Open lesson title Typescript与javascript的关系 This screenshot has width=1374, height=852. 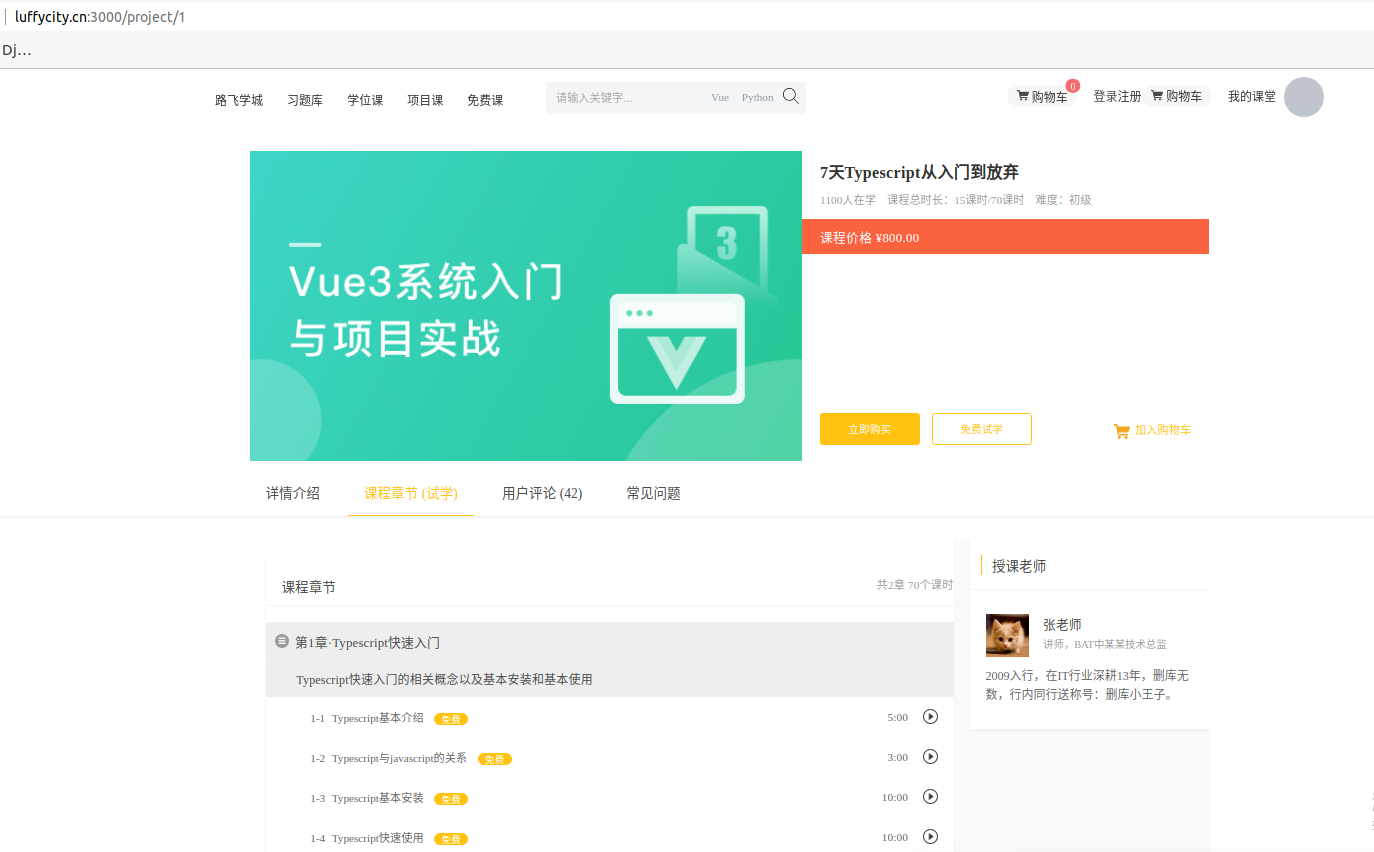click(400, 758)
